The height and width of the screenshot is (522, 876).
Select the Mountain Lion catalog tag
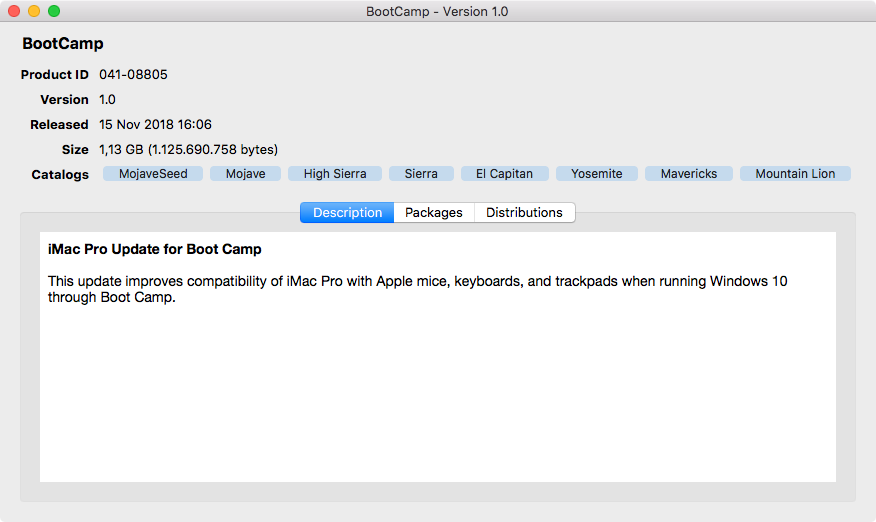pyautogui.click(x=795, y=174)
